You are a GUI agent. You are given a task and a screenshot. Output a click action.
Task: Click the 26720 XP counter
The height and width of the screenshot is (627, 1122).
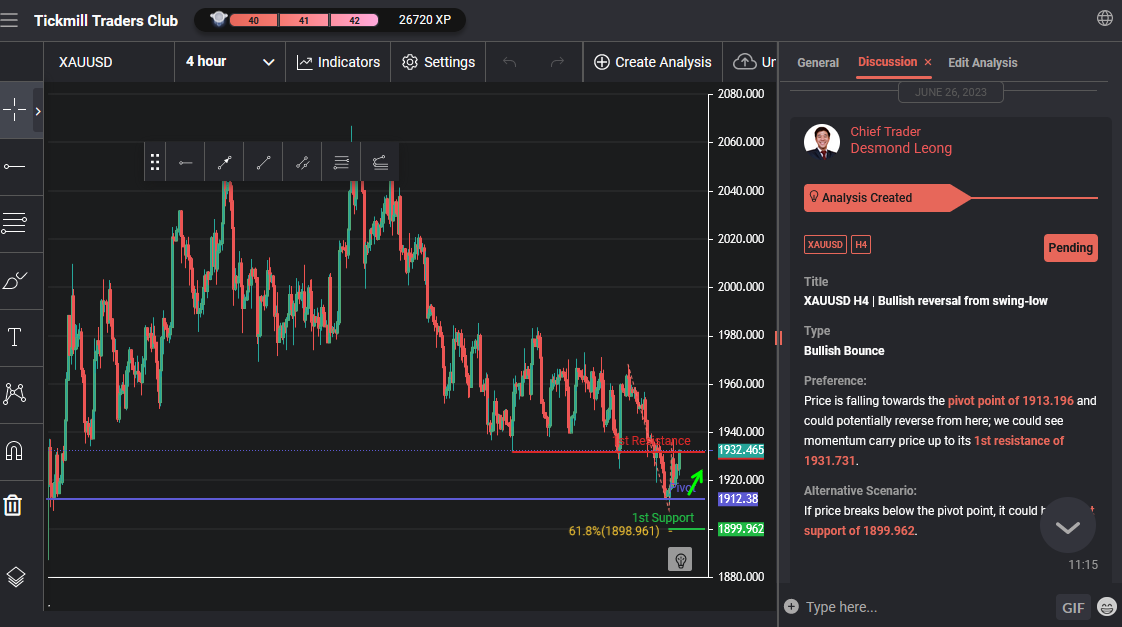point(425,20)
